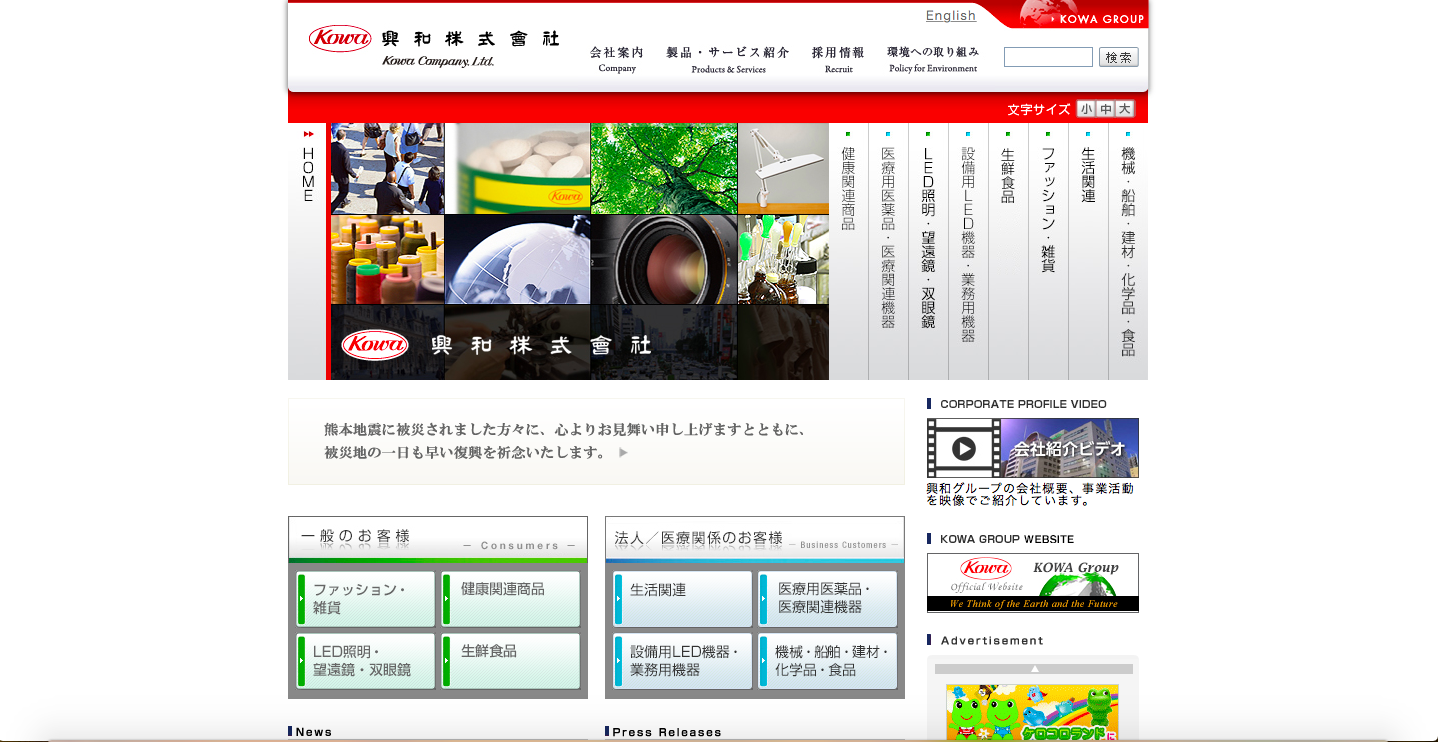Click the 検索 search button

[1118, 57]
